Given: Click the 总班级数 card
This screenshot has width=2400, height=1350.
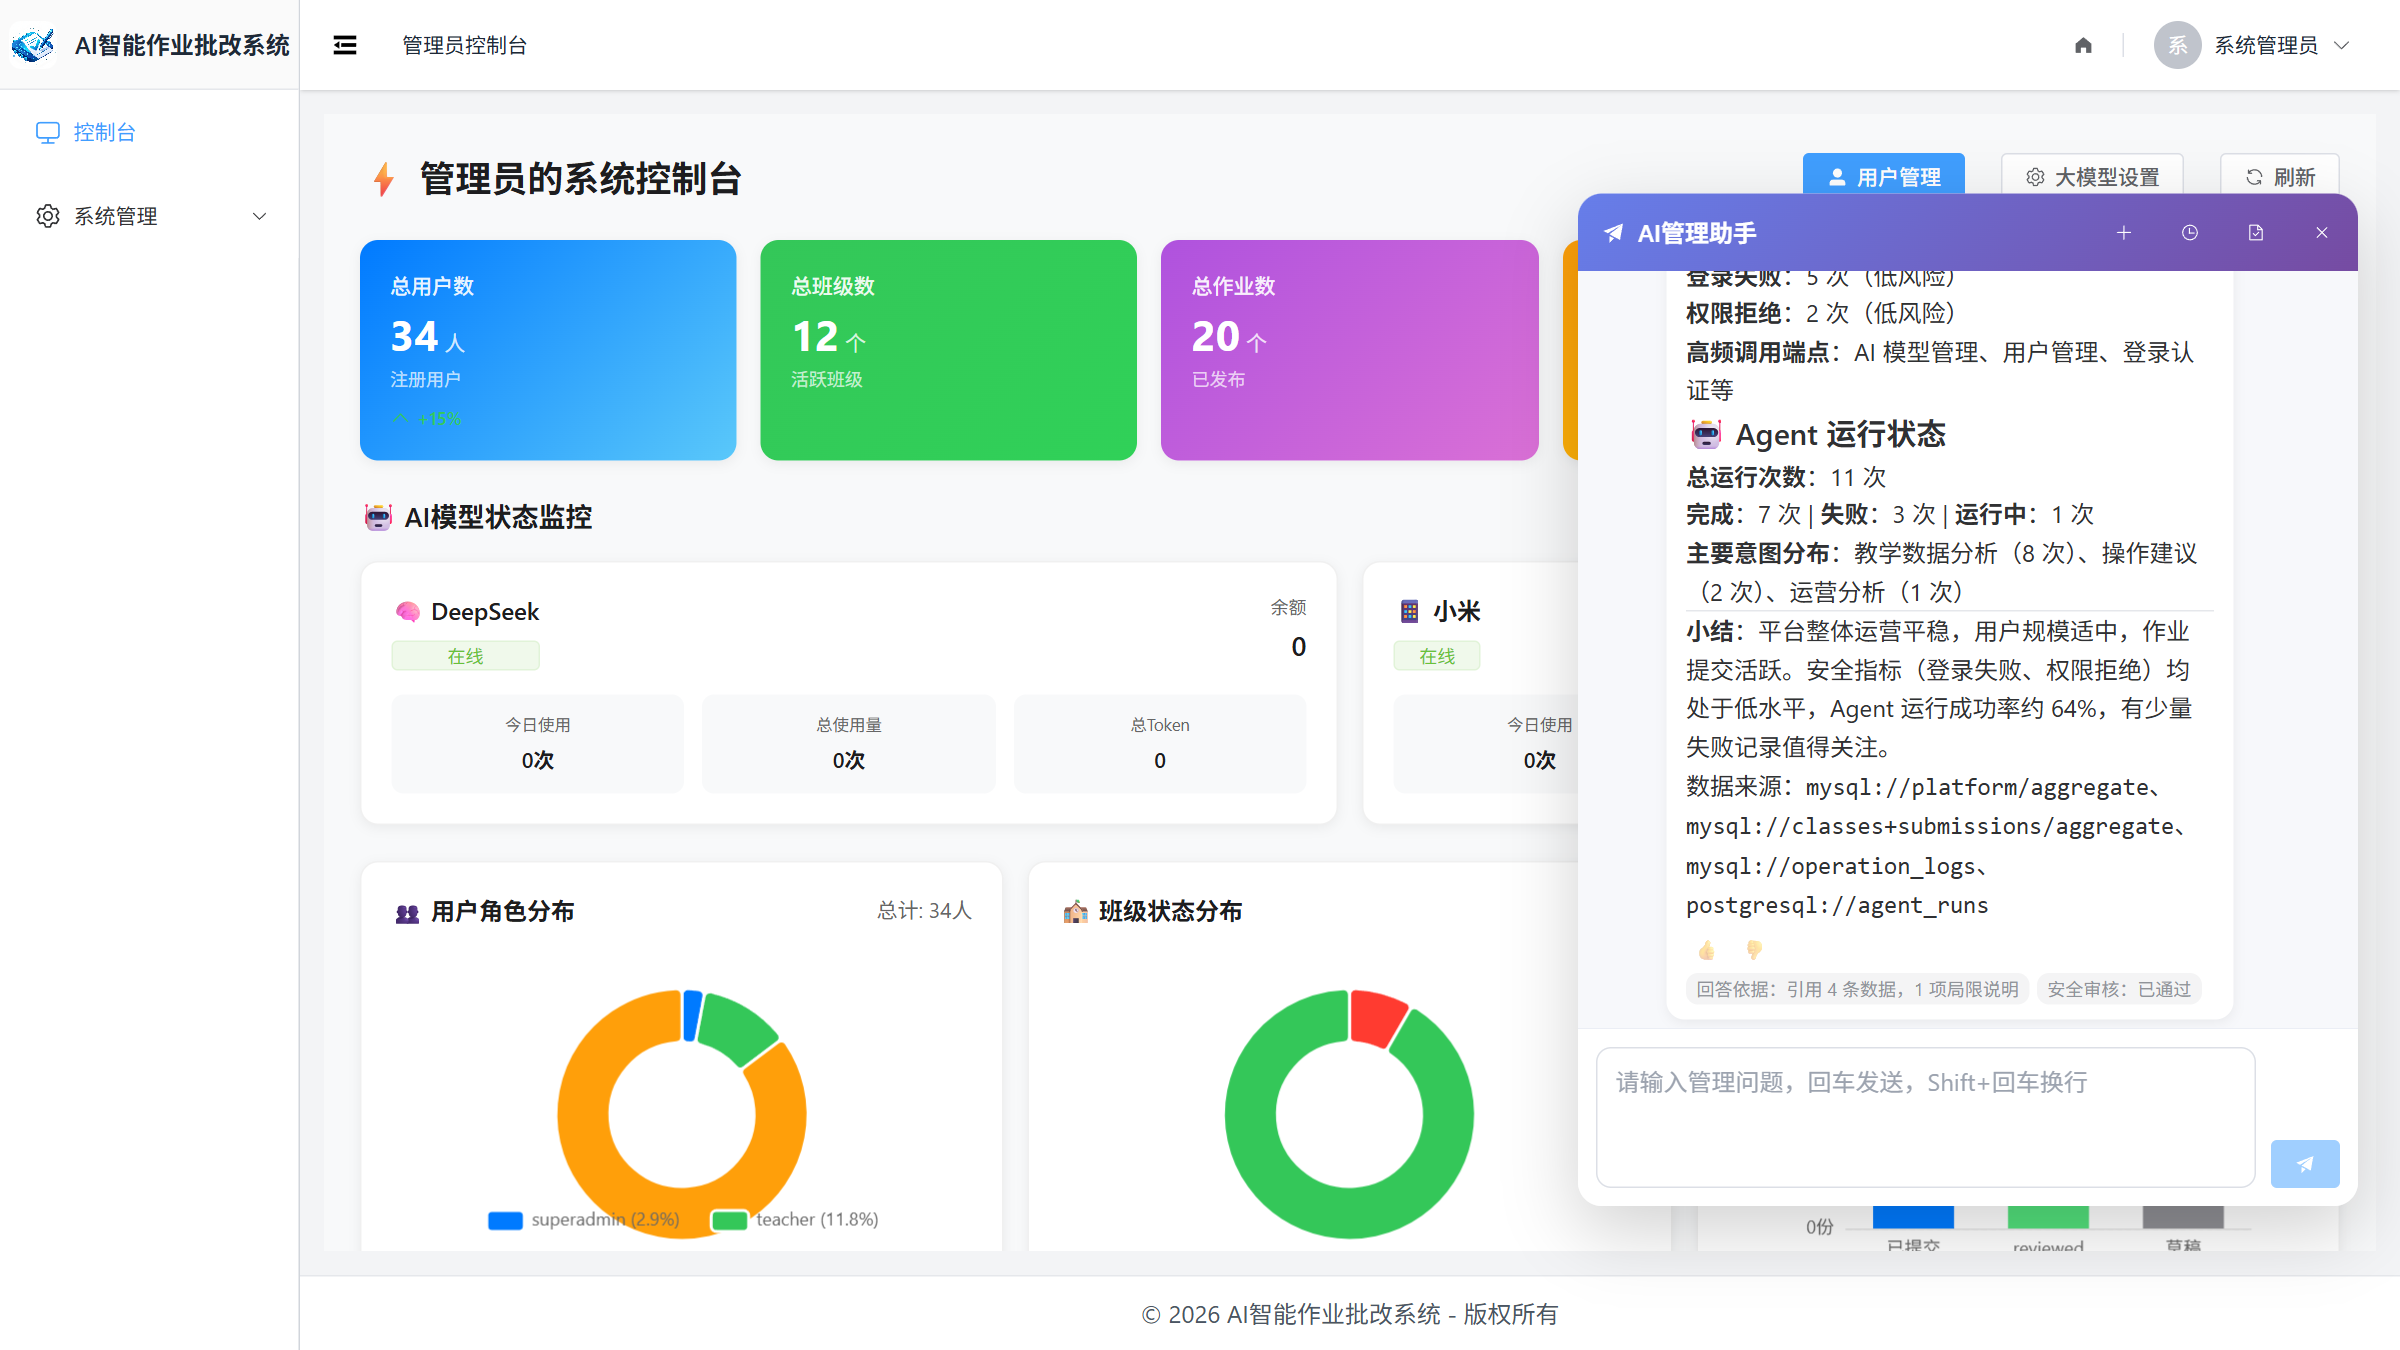Looking at the screenshot, I should (x=948, y=350).
